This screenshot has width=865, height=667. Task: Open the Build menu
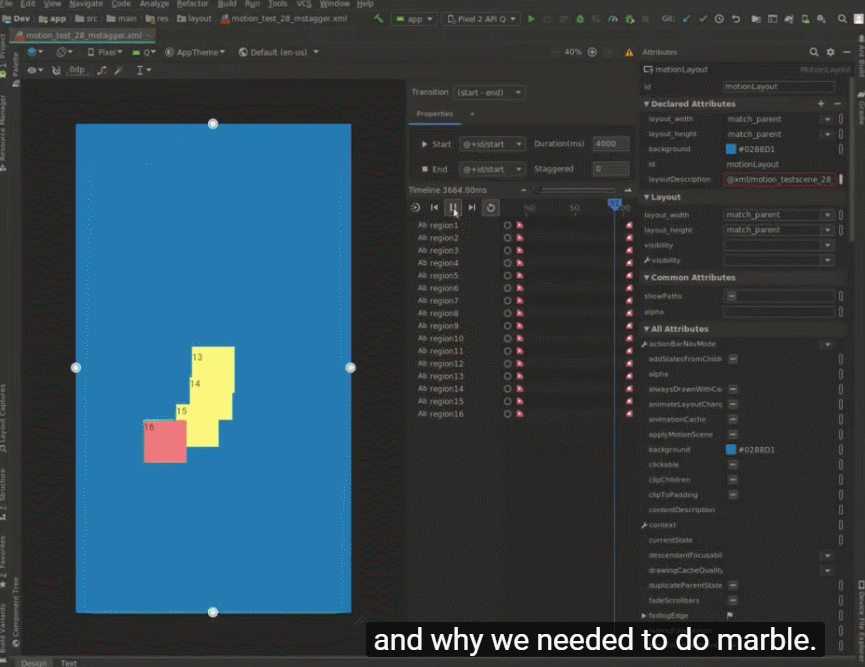coord(227,4)
